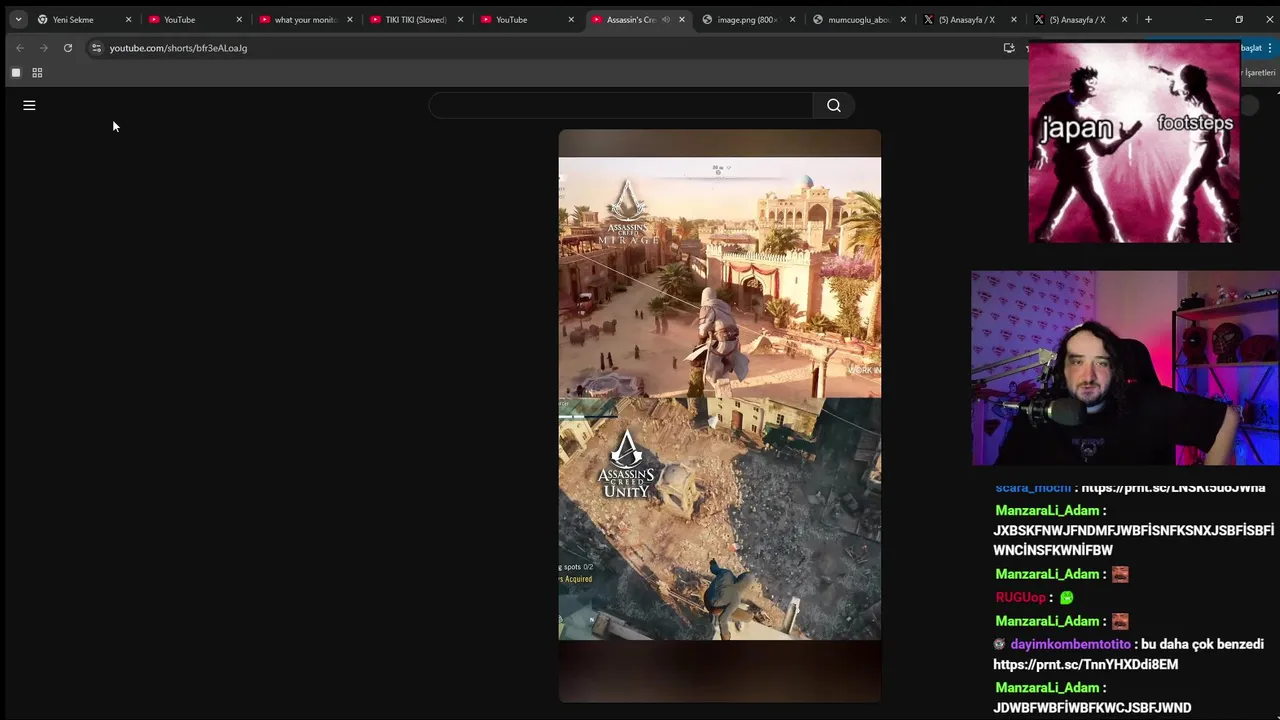Screen dimensions: 1280x720
Task: Click the address bar URL youtube.com/shorts
Action: (x=178, y=48)
